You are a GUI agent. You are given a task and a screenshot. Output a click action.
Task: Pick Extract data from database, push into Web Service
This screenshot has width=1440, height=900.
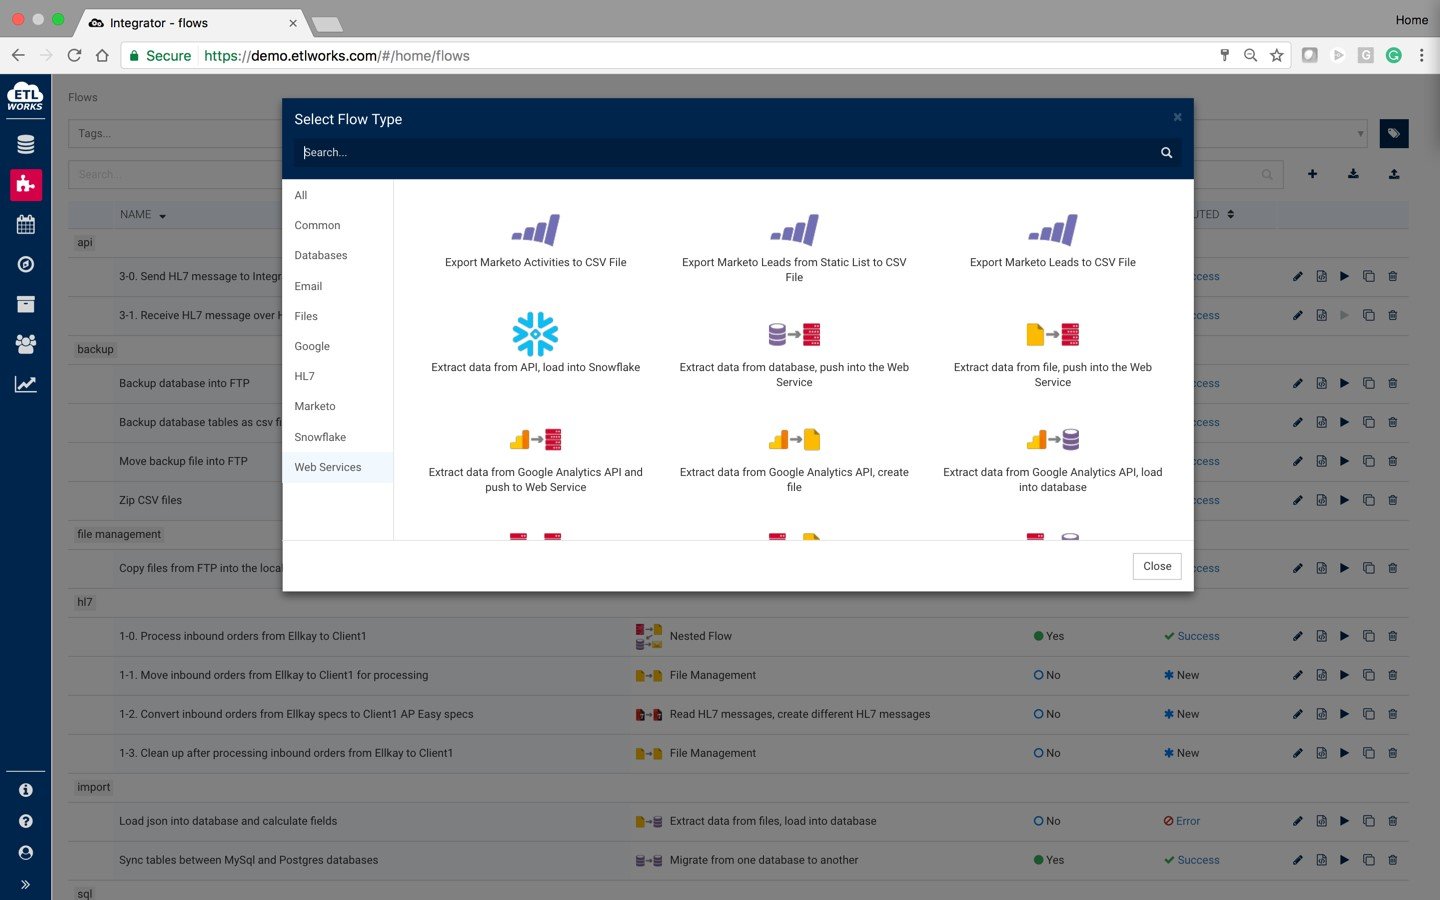[794, 352]
